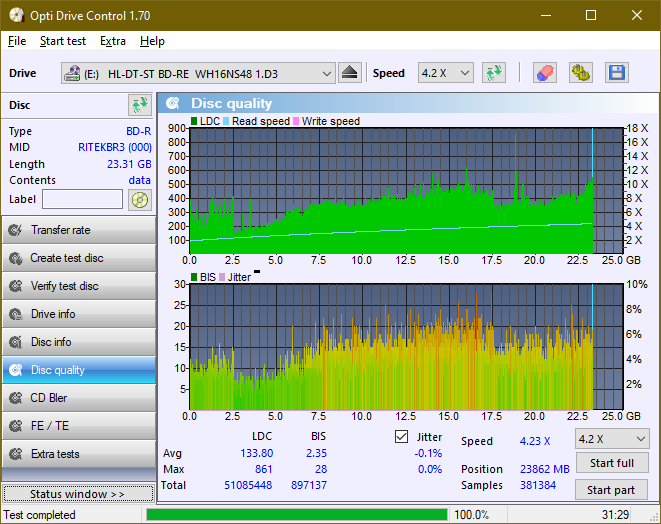661x524 pixels.
Task: Open the Start test menu
Action: click(63, 41)
